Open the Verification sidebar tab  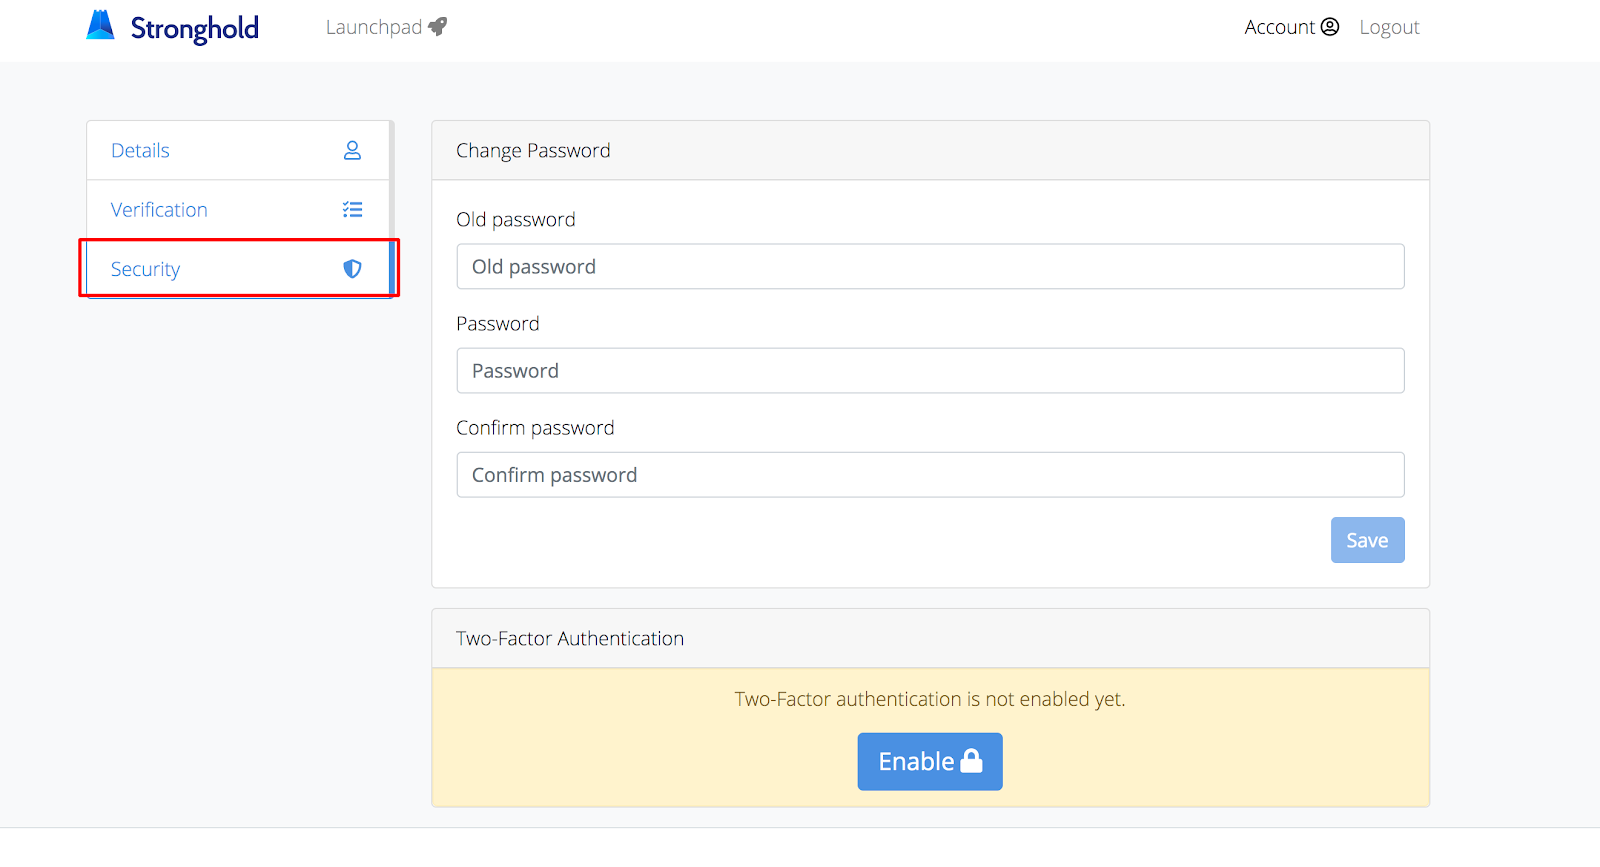click(159, 210)
